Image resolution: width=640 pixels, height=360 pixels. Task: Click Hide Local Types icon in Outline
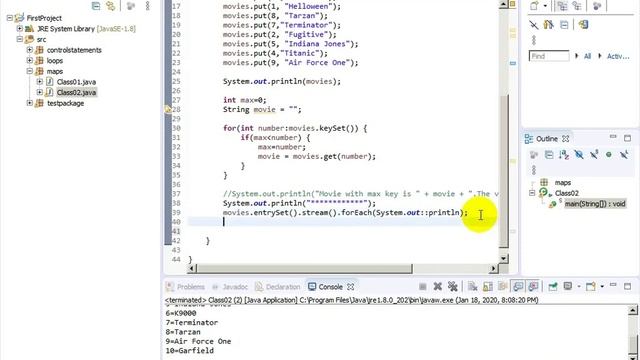[624, 154]
